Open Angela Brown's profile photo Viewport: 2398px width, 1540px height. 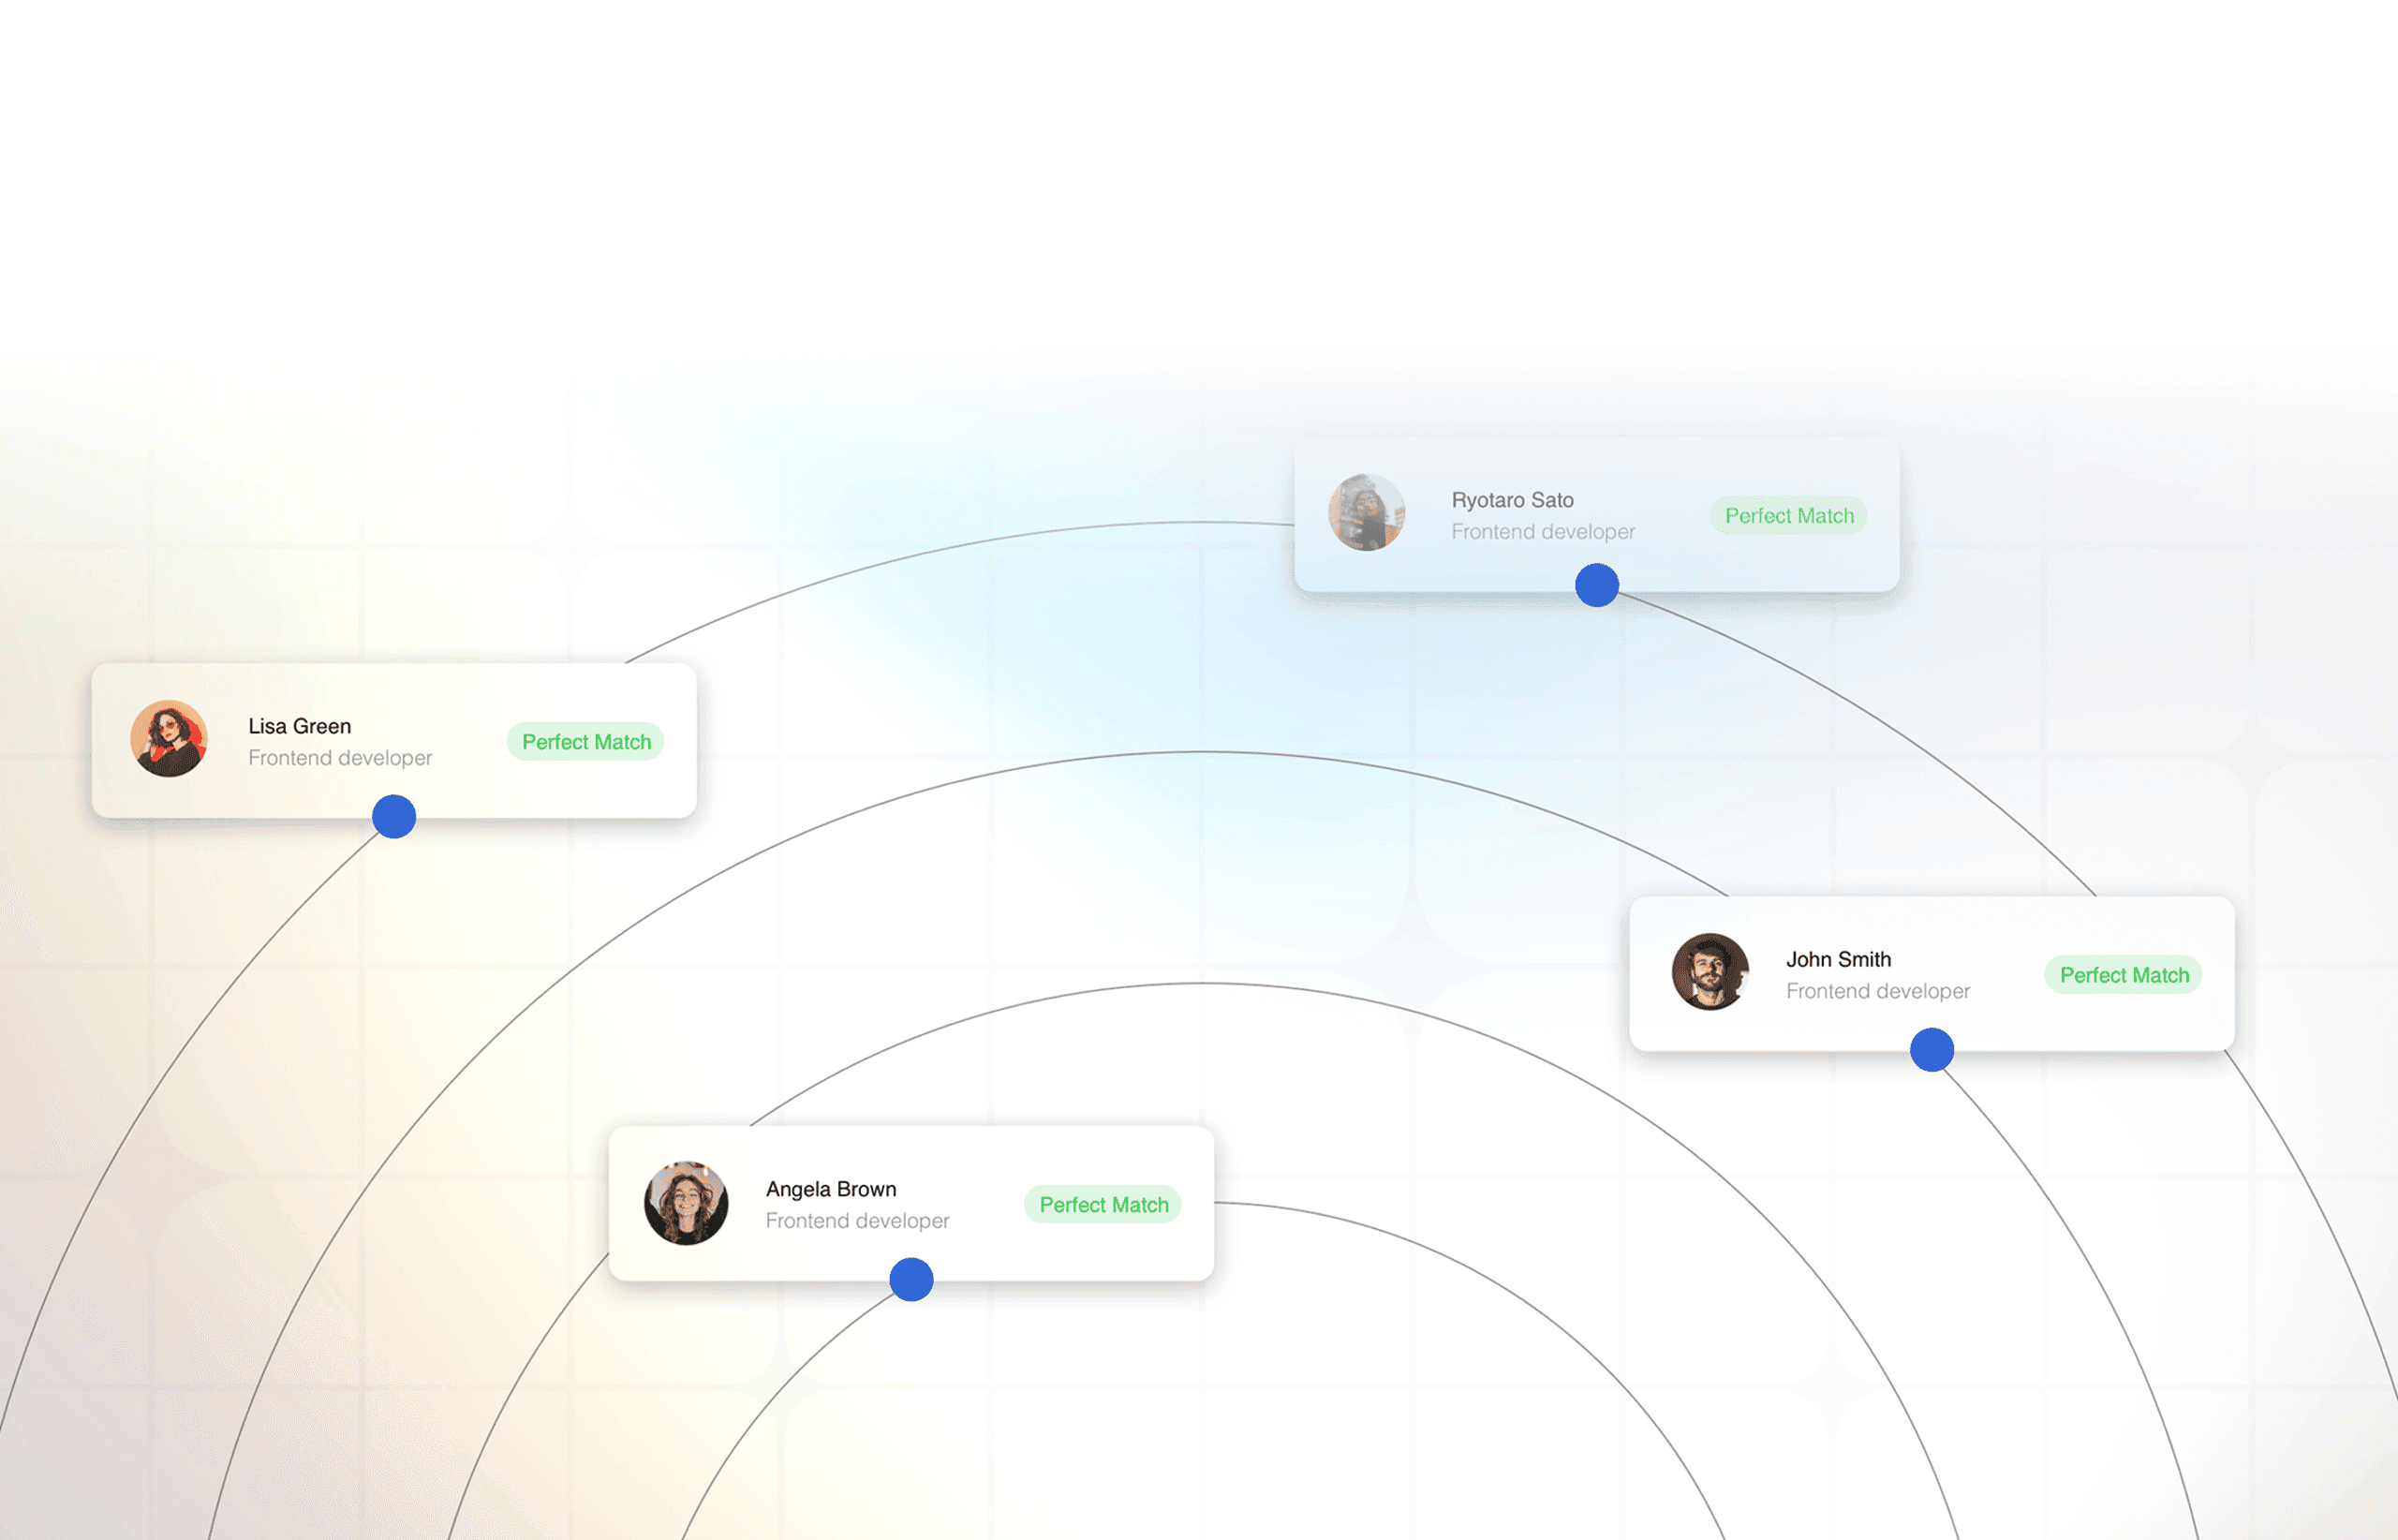(686, 1203)
